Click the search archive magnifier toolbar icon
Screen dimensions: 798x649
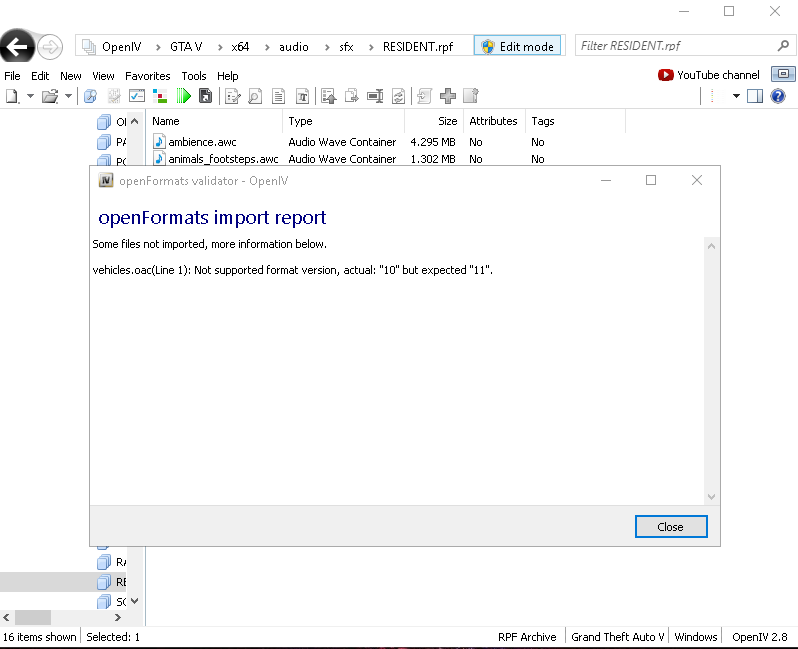[x=91, y=96]
